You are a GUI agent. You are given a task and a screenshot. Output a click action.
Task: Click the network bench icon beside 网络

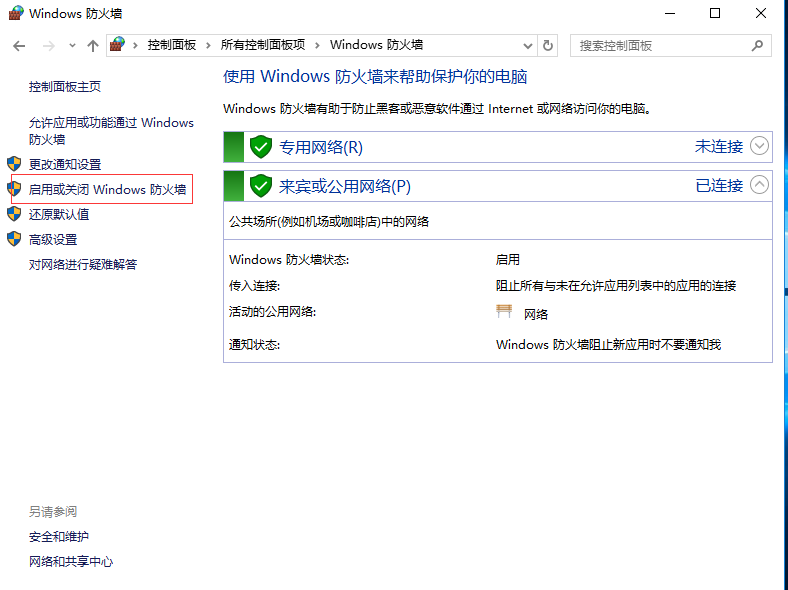(504, 311)
